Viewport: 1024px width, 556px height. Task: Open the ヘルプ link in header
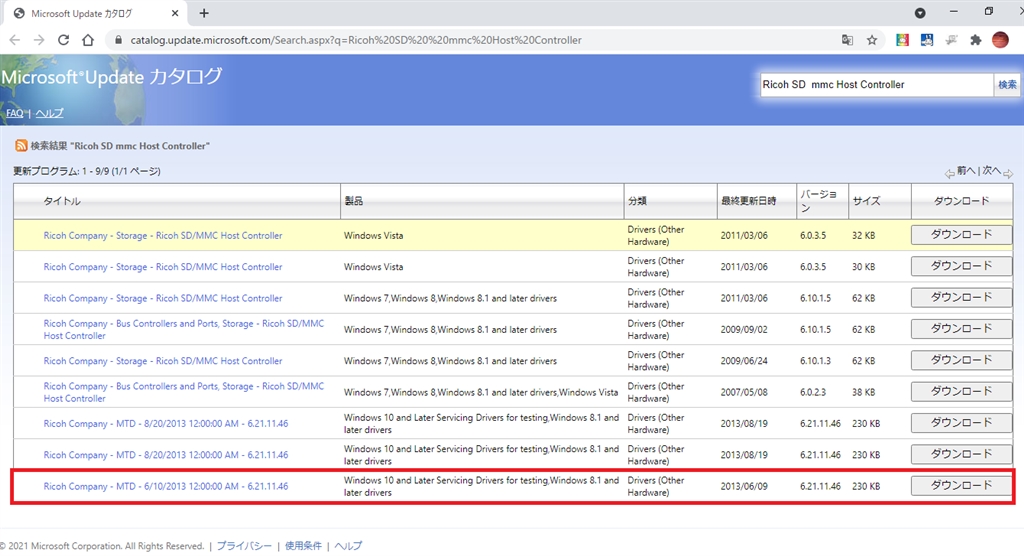pyautogui.click(x=50, y=113)
